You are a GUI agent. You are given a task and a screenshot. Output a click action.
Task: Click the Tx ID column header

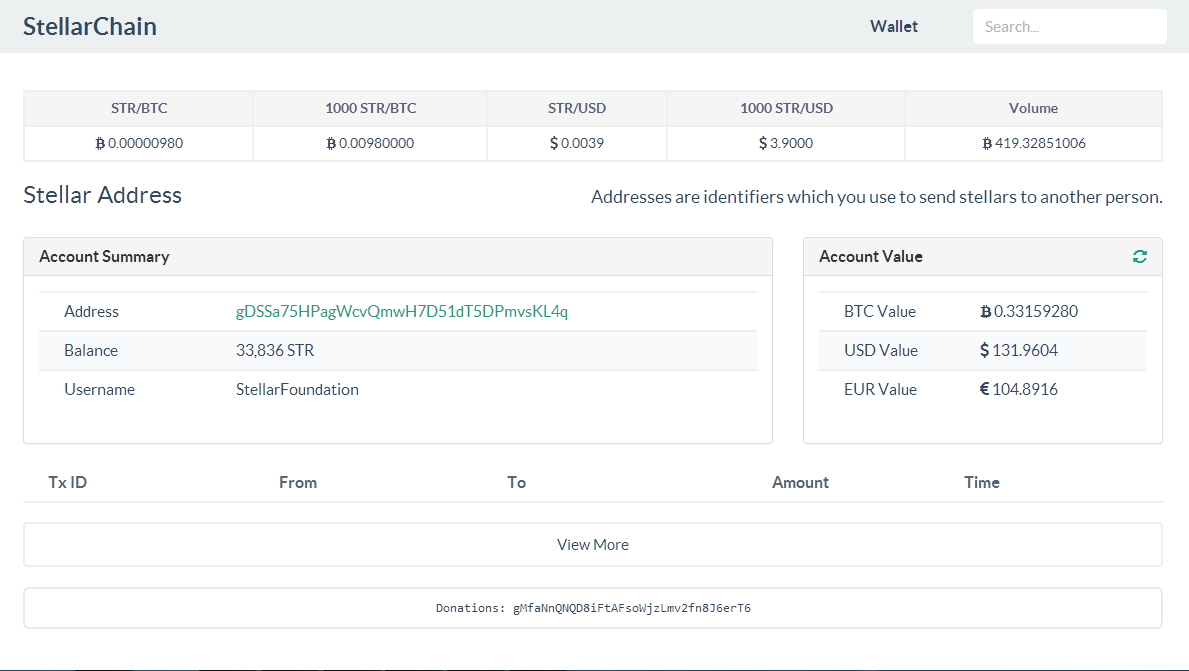[68, 482]
